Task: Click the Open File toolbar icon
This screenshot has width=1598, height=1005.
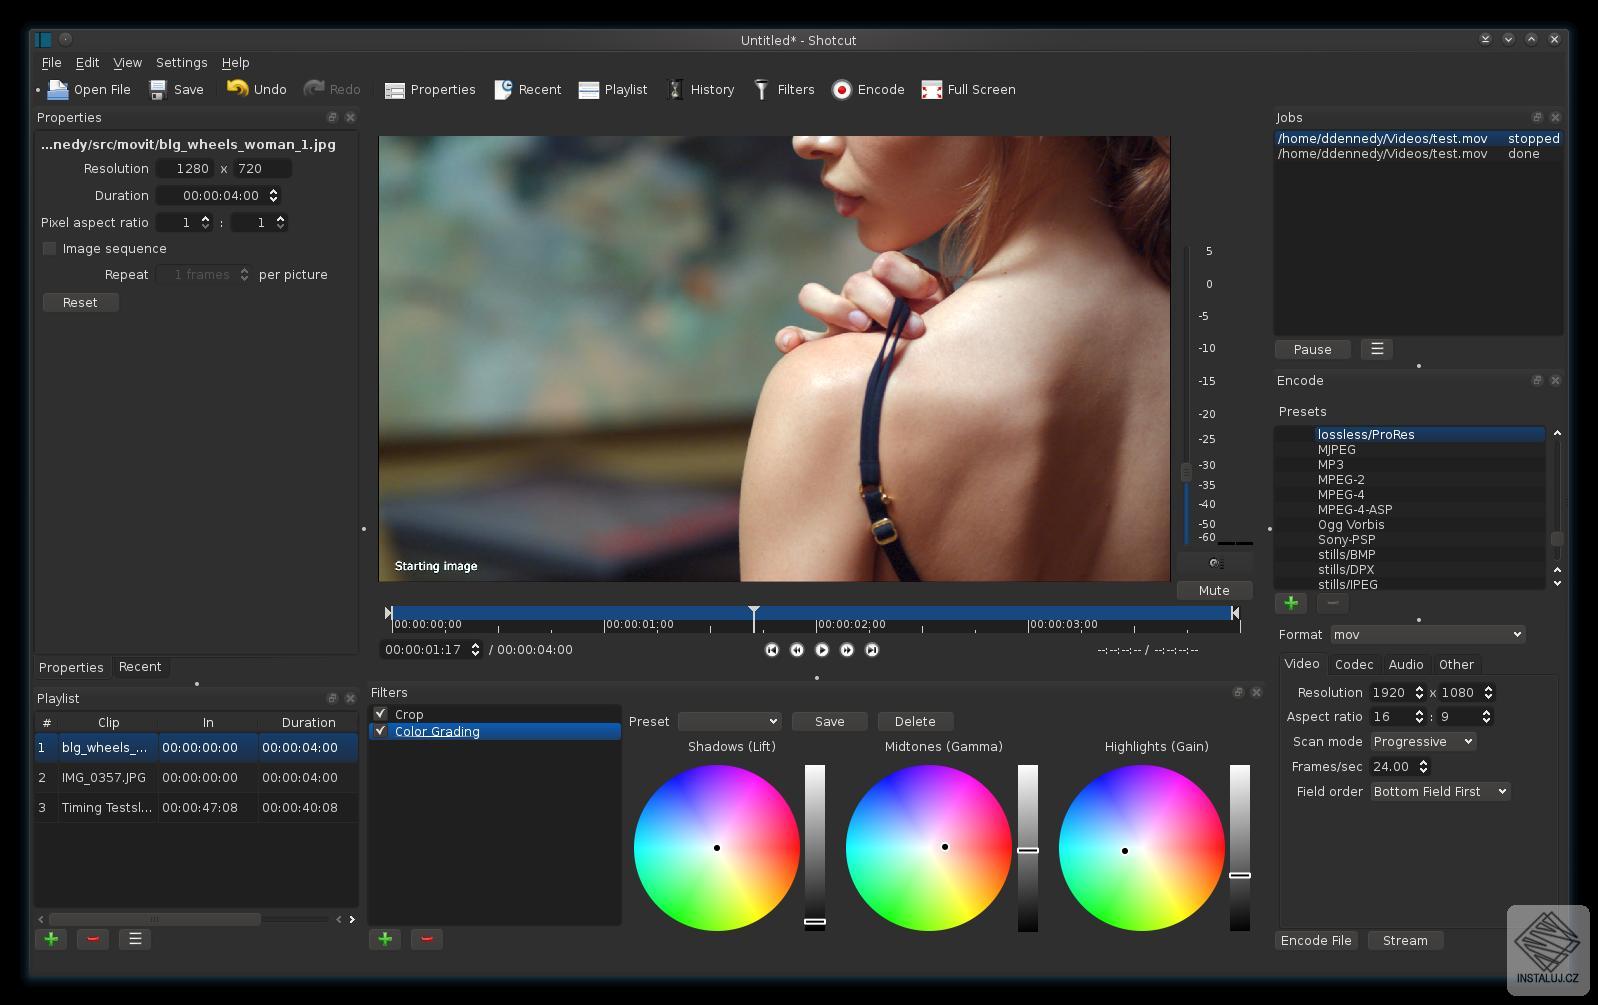Action: tap(59, 90)
